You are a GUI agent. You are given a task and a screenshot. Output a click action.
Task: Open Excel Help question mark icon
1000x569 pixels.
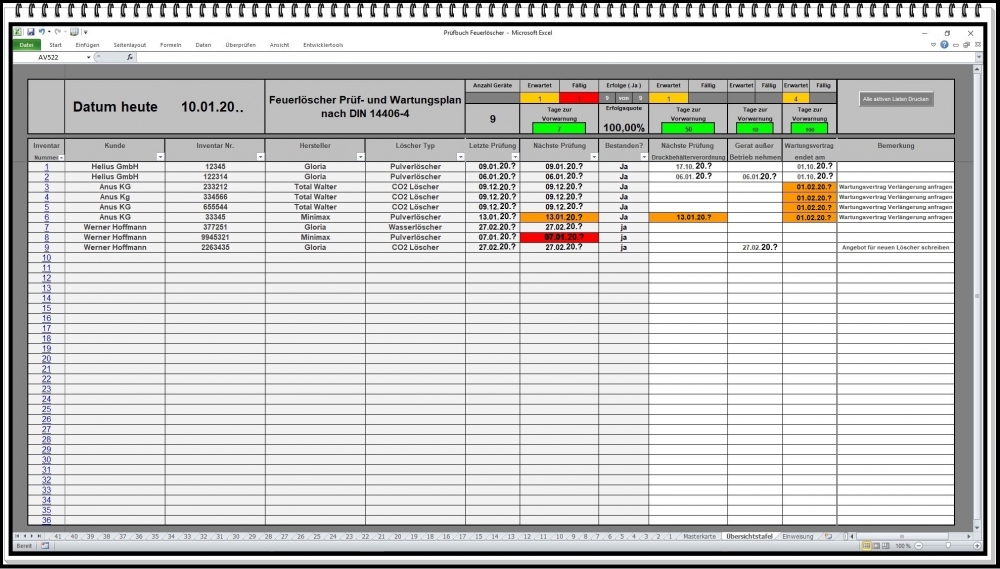click(944, 45)
